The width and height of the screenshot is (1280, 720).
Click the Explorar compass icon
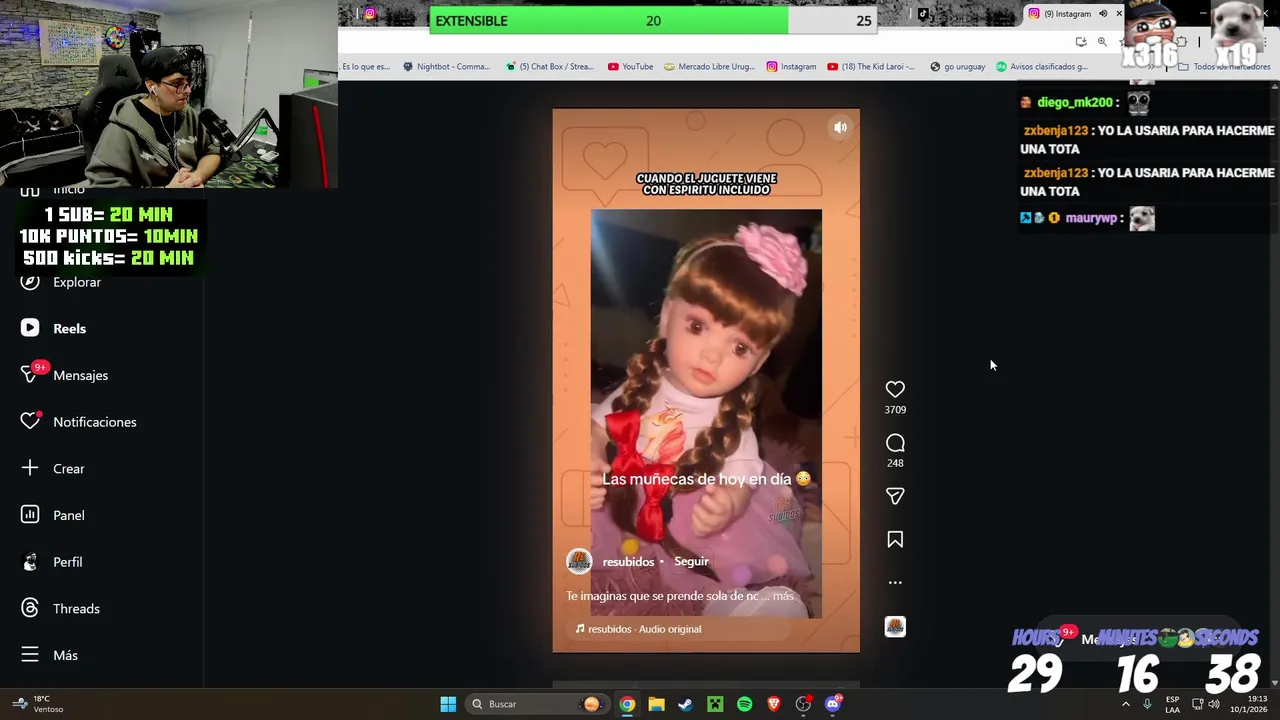pyautogui.click(x=30, y=282)
